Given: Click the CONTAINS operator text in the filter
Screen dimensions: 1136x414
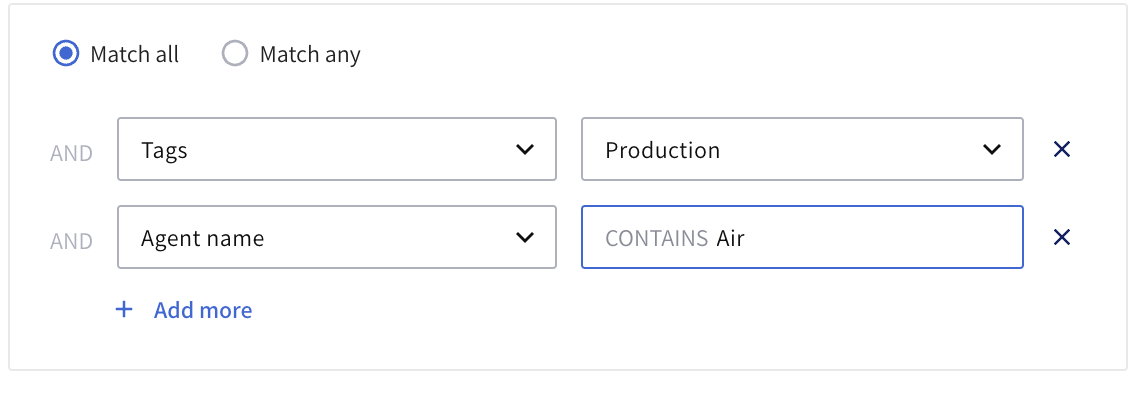Looking at the screenshot, I should coord(656,238).
